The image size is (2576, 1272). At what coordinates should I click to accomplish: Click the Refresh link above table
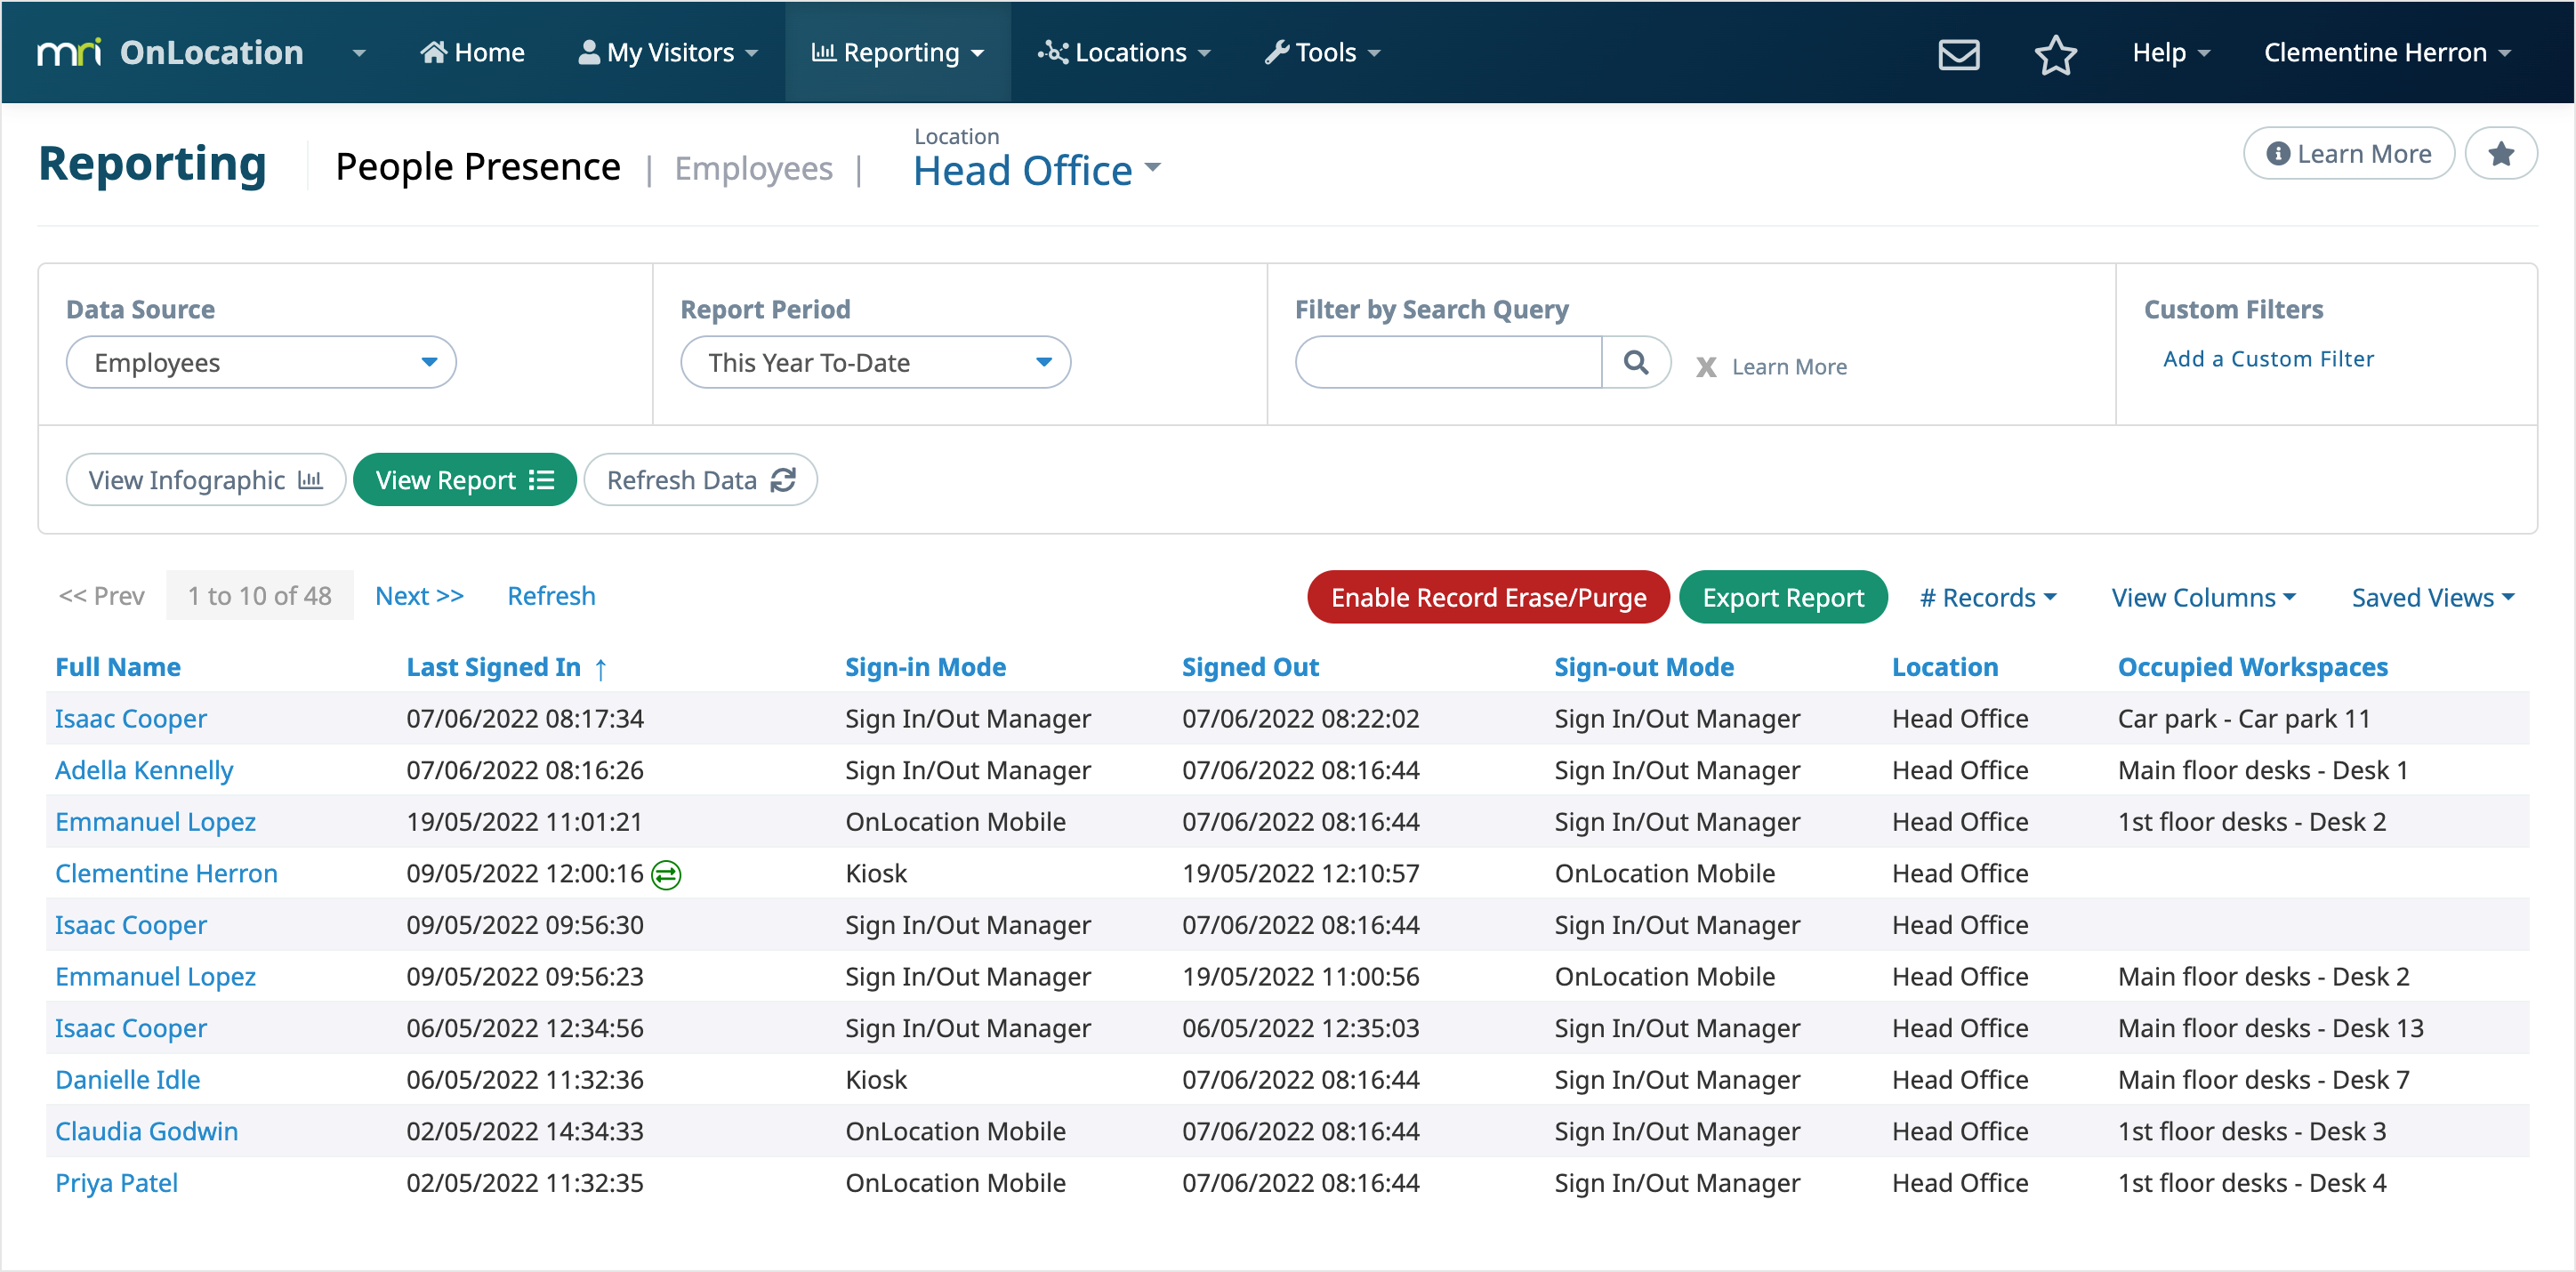click(551, 596)
